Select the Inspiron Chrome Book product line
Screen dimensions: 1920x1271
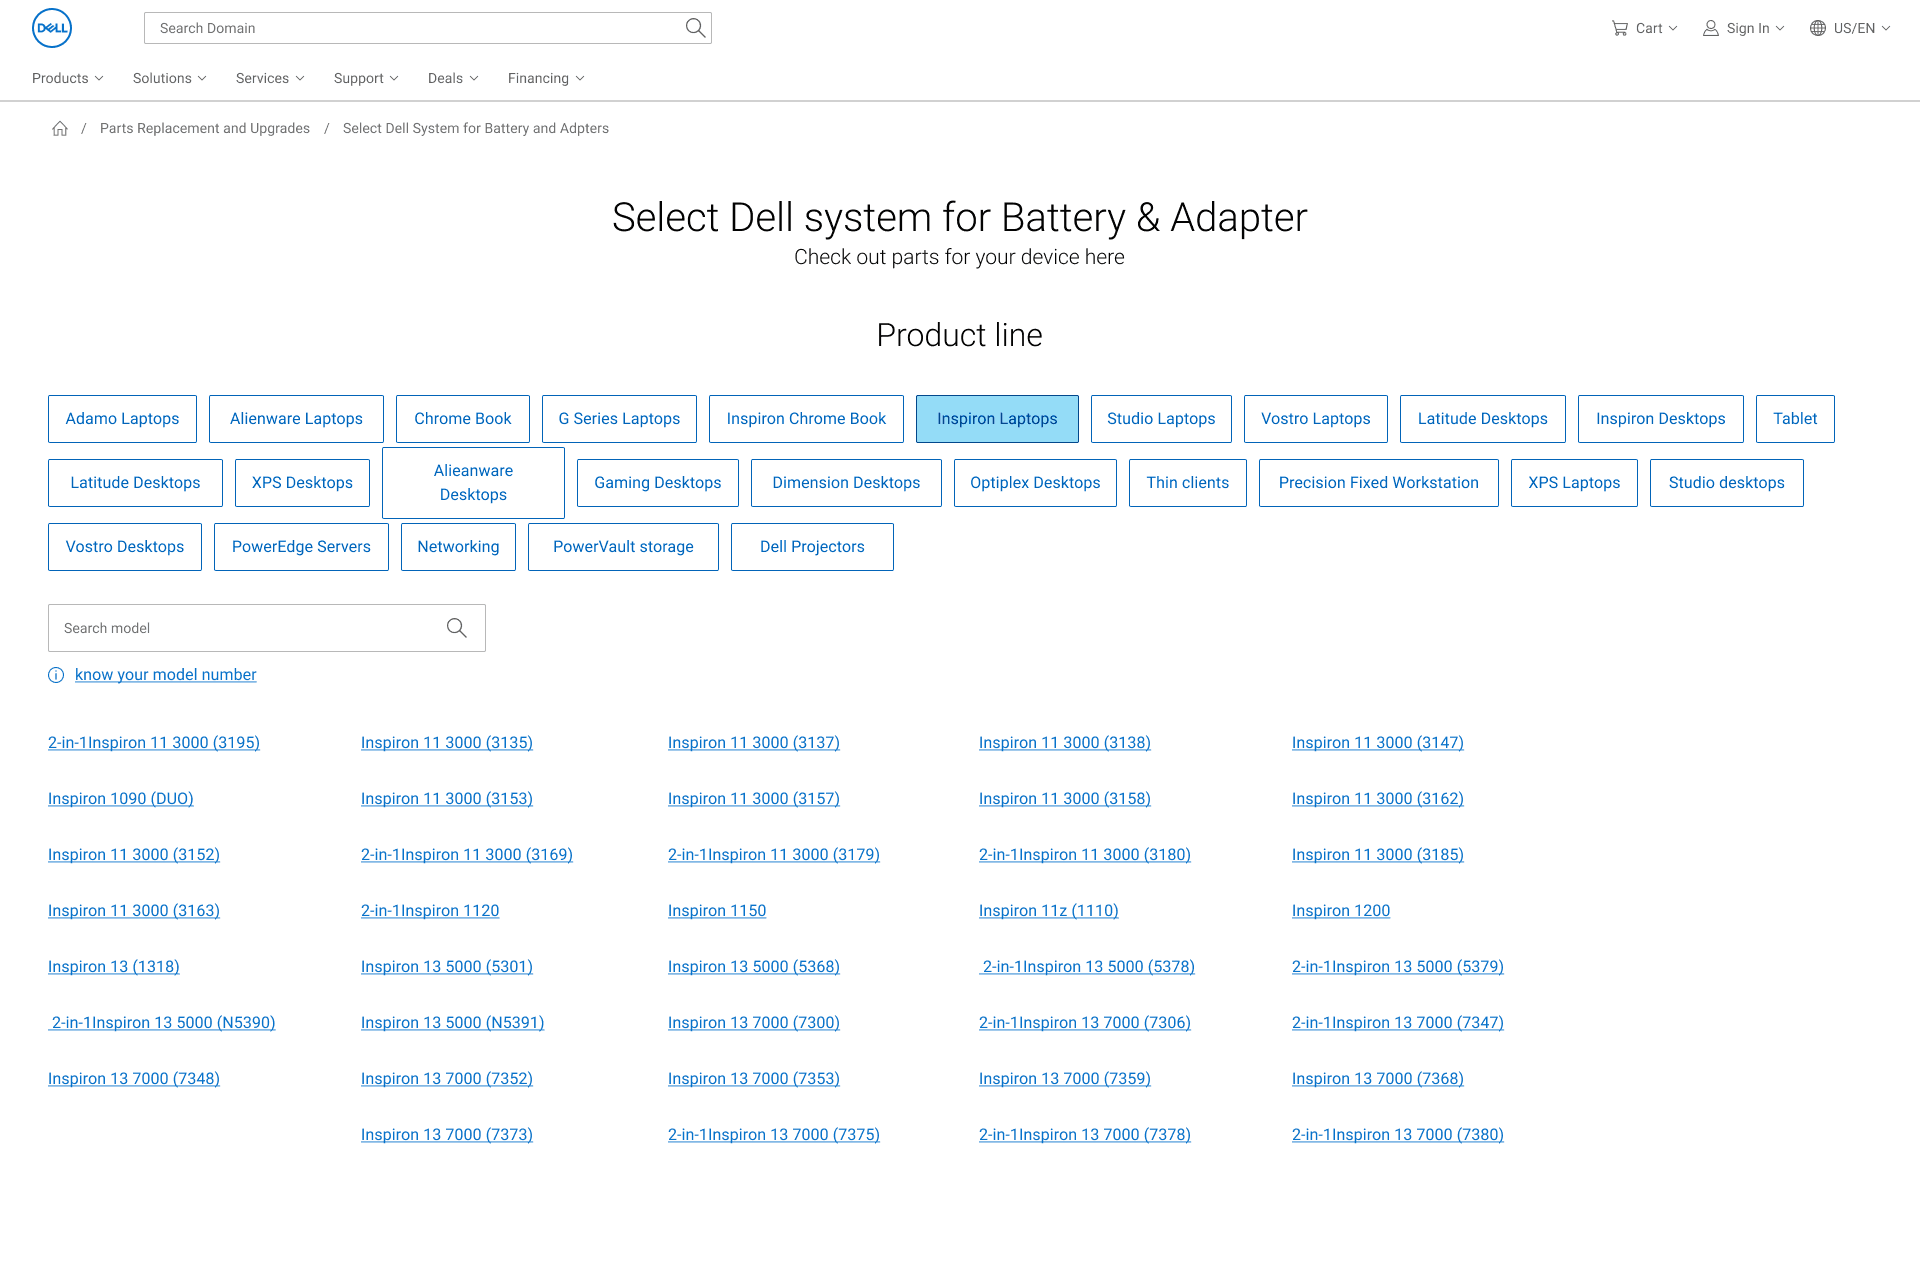pos(806,419)
